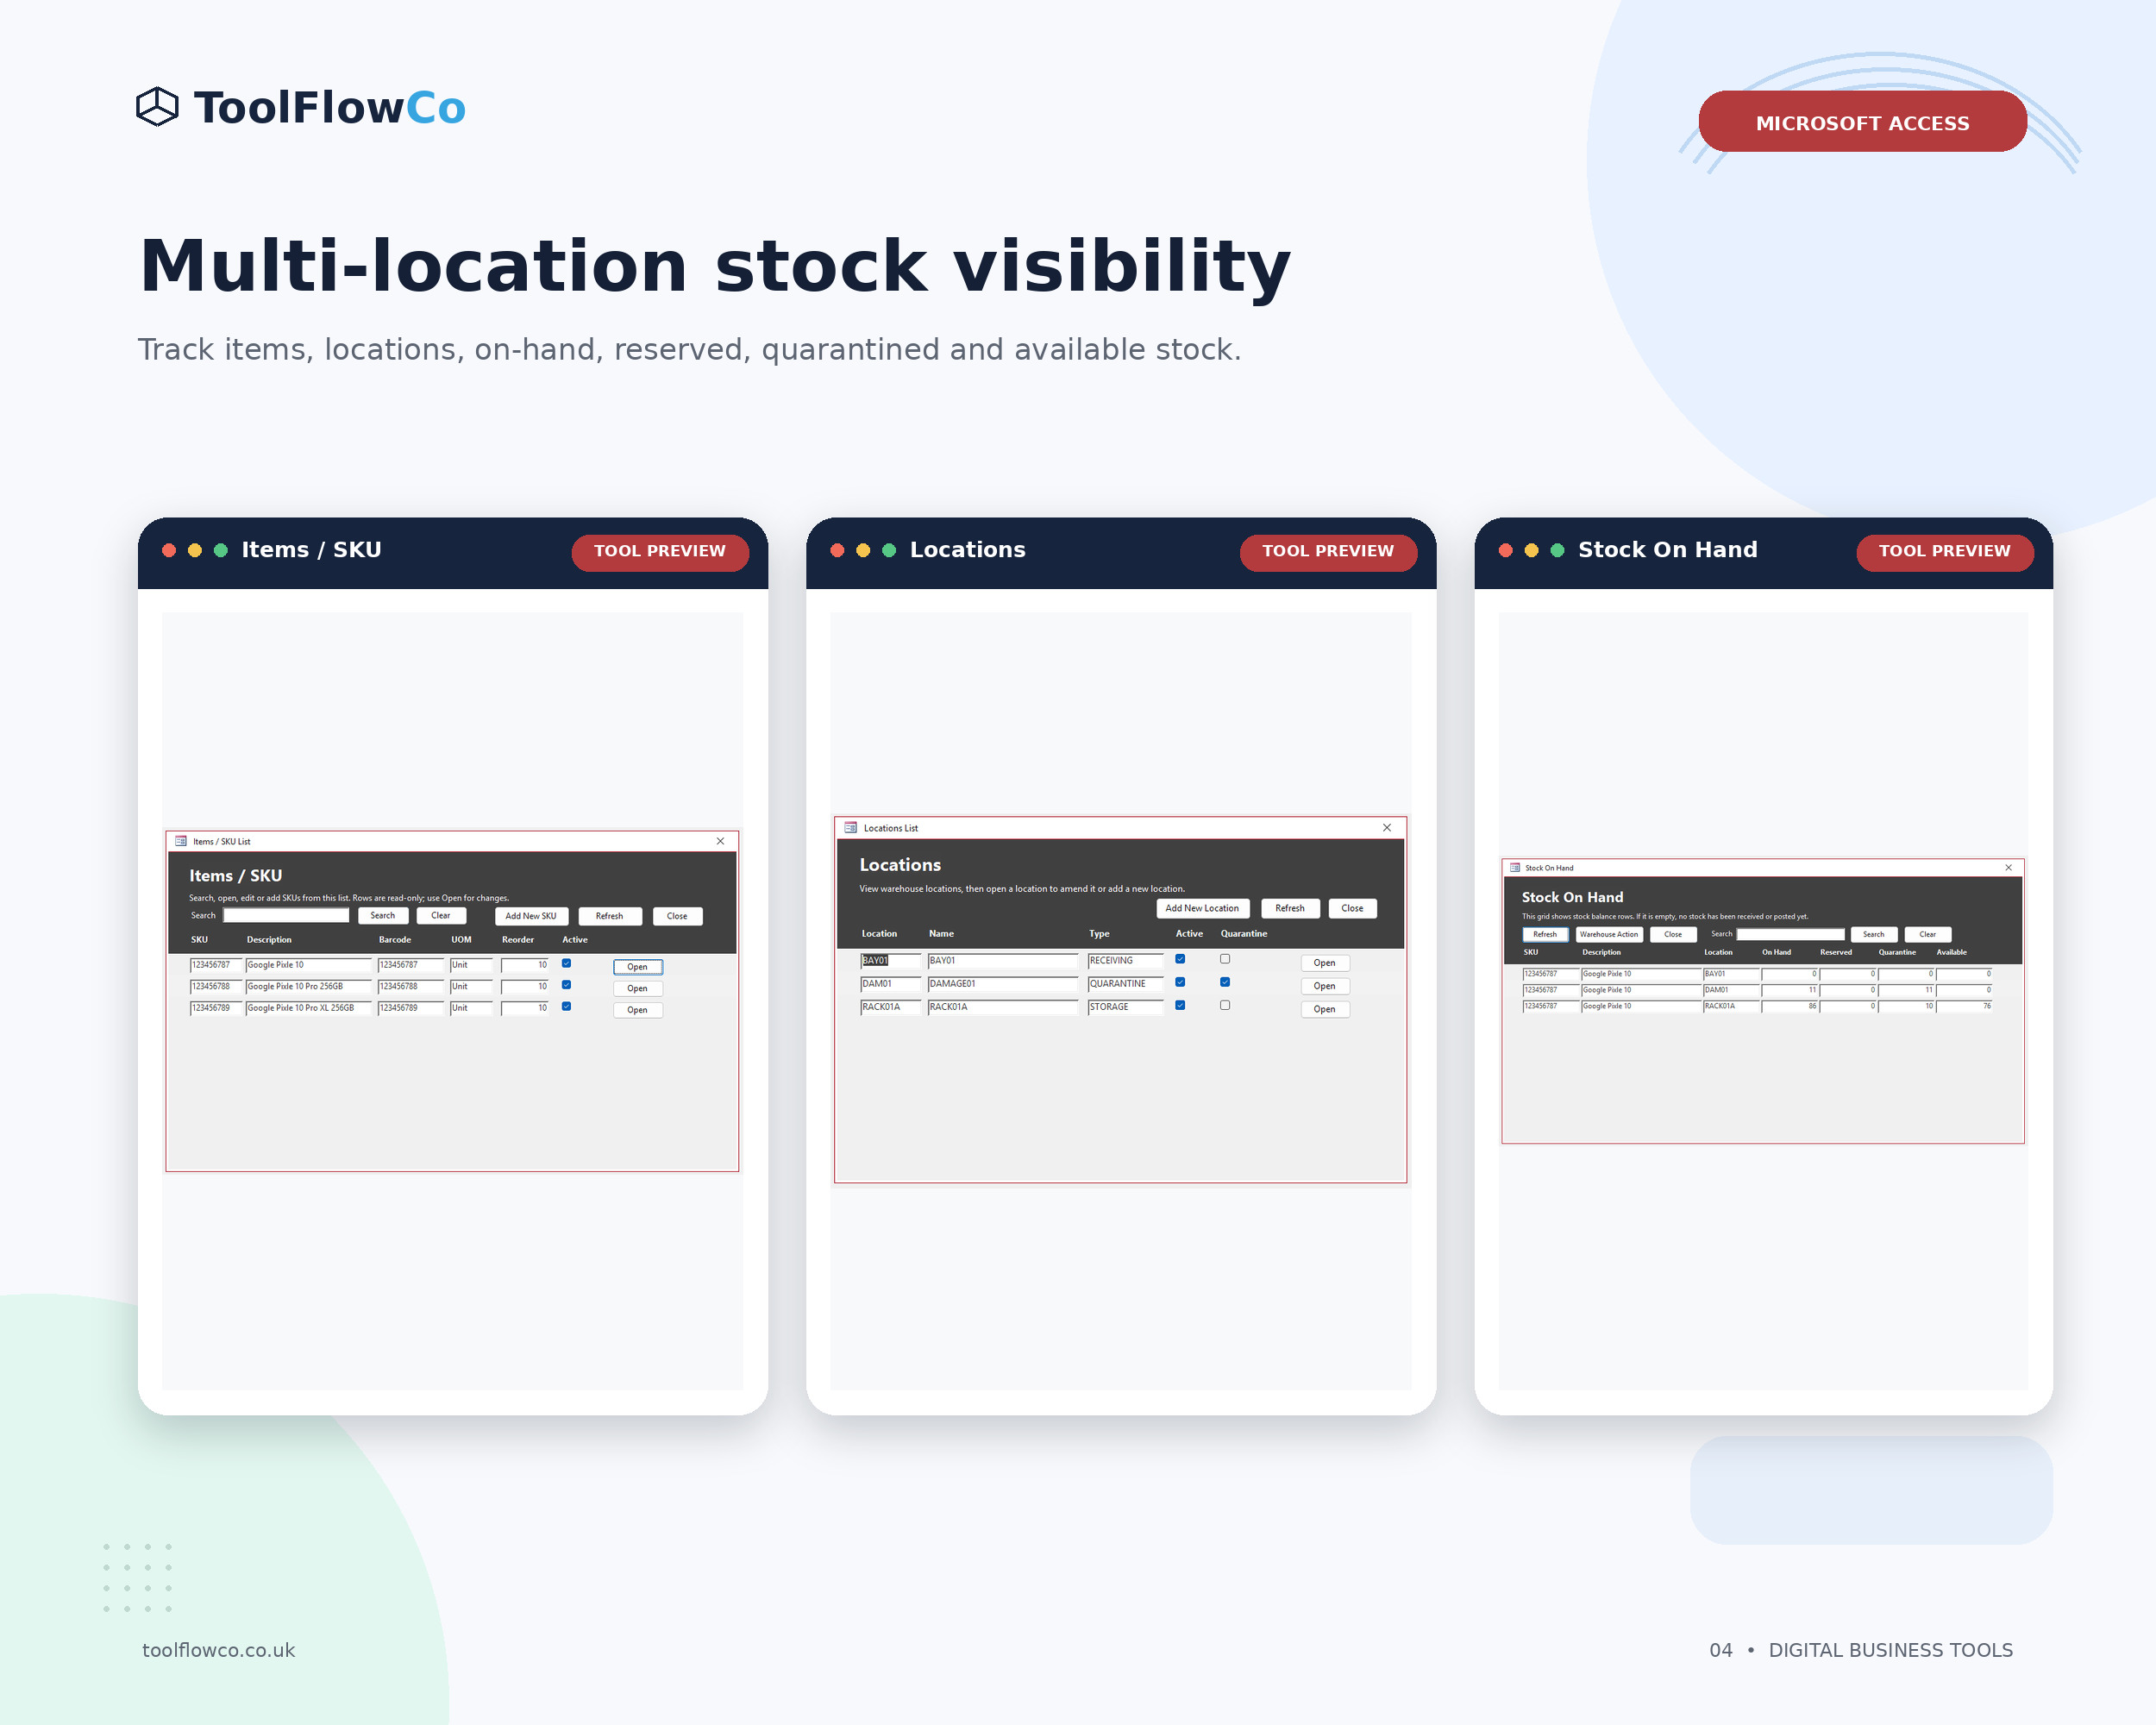Image resolution: width=2156 pixels, height=1725 pixels.
Task: Click the red dot on Items / SKU card
Action: click(169, 550)
